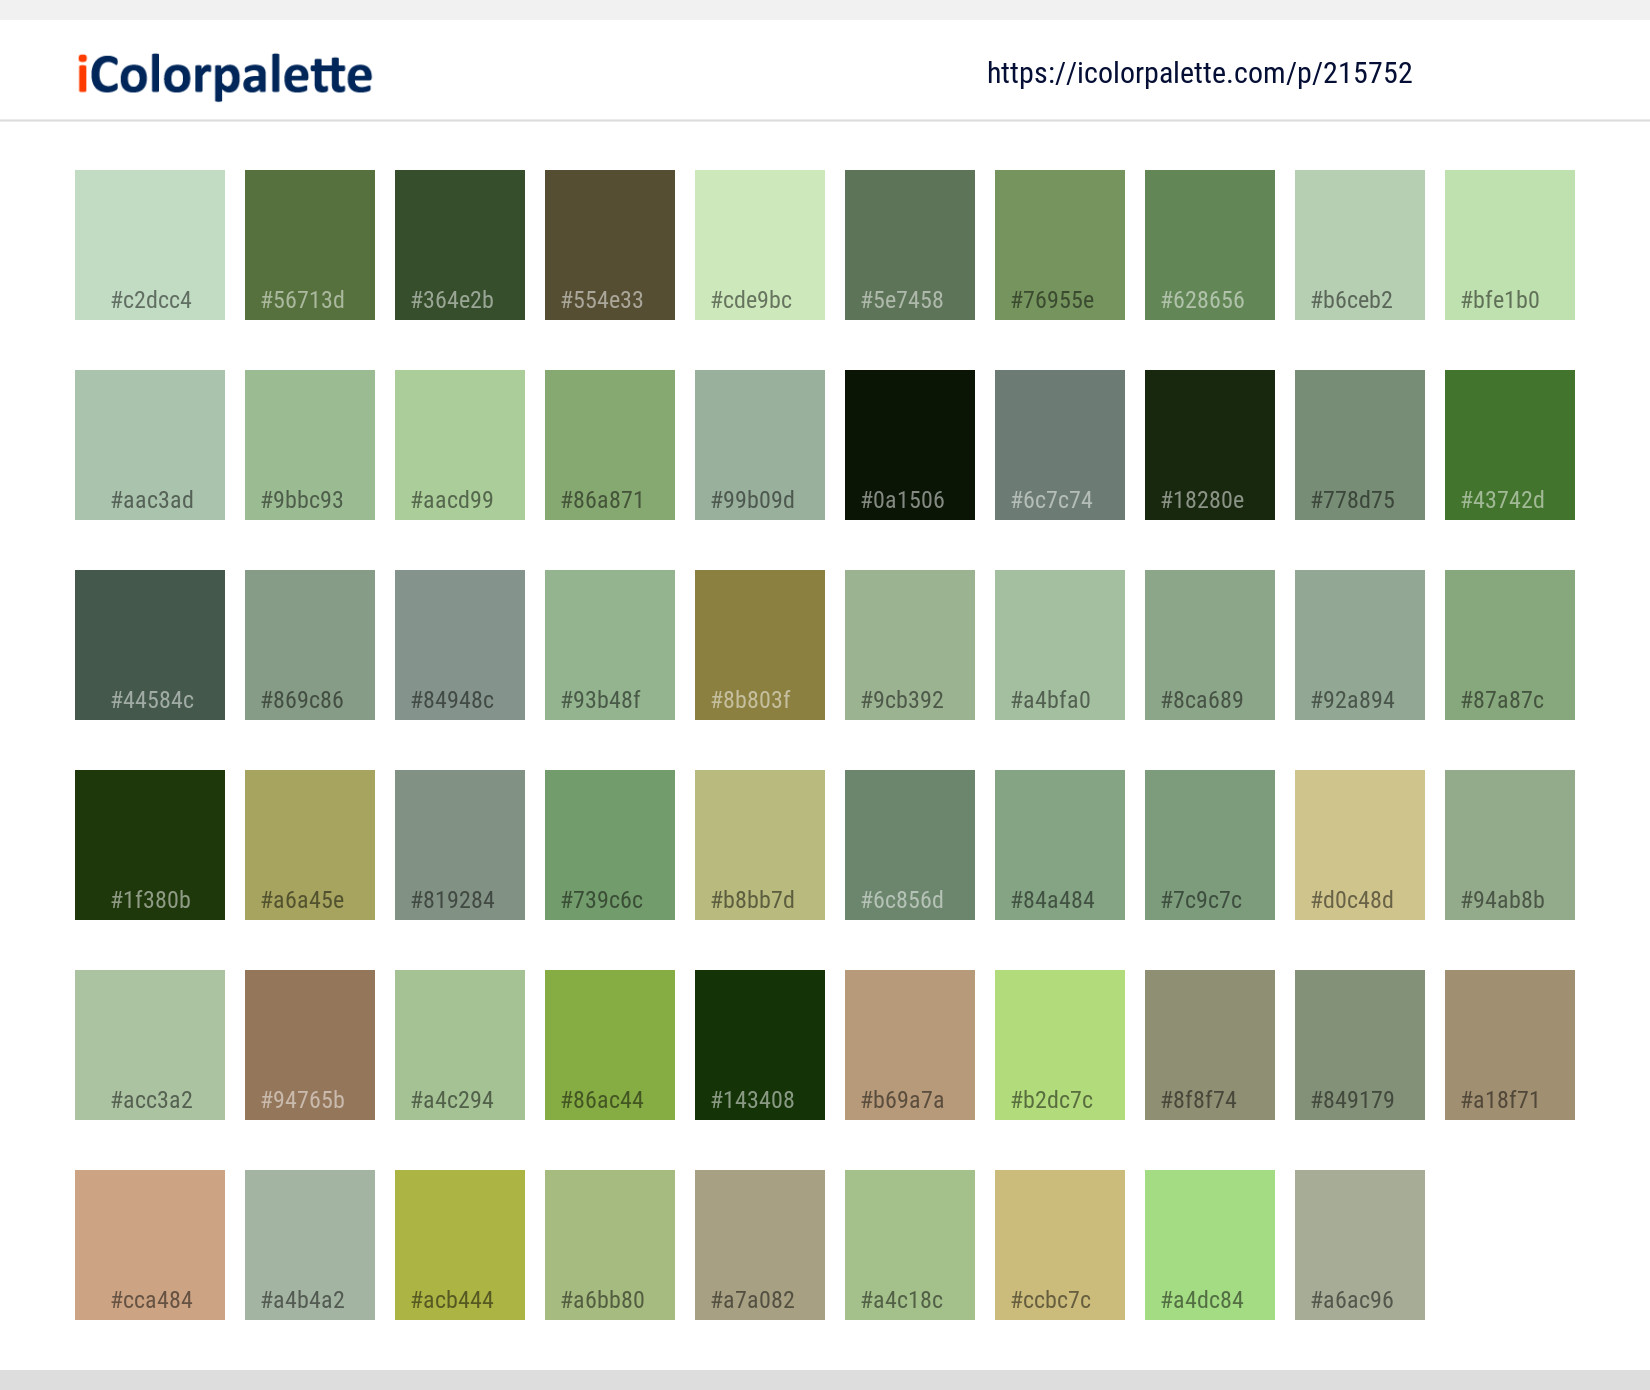Pick the olive #8b803f swatch
1650x1390 pixels.
pos(760,645)
